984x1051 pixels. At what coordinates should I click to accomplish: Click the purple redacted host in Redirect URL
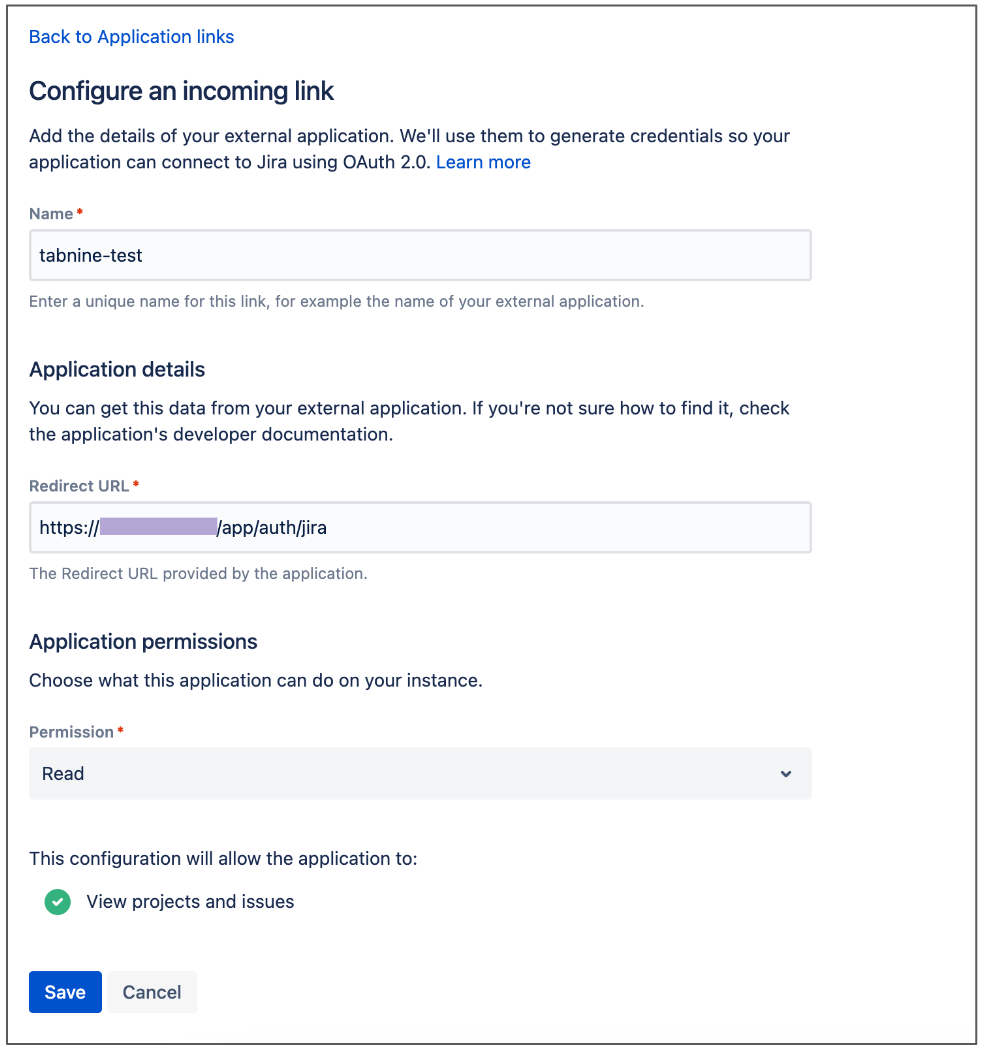158,527
